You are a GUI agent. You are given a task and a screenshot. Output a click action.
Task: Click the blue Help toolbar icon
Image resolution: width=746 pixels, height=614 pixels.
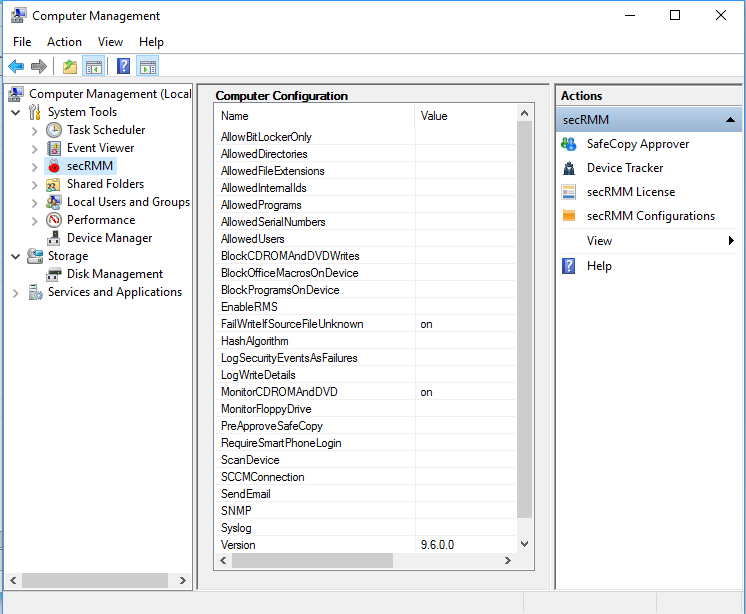(123, 66)
